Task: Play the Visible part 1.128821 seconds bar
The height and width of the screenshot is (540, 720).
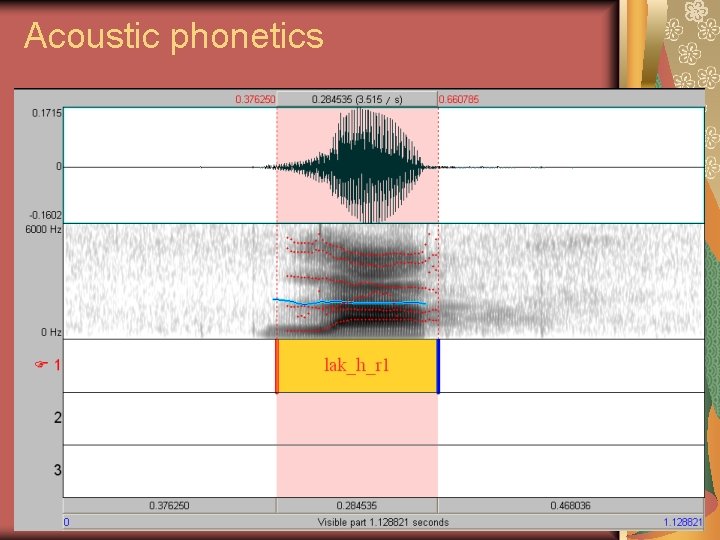Action: [x=383, y=522]
